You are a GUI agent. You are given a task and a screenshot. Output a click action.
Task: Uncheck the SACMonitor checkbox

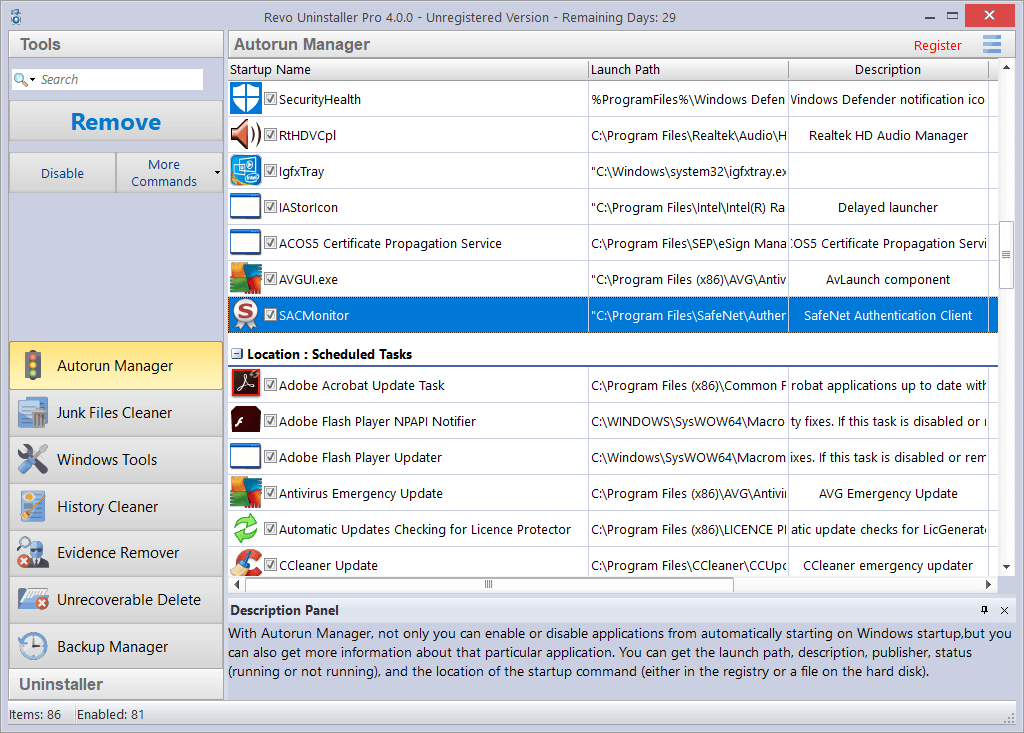(270, 314)
